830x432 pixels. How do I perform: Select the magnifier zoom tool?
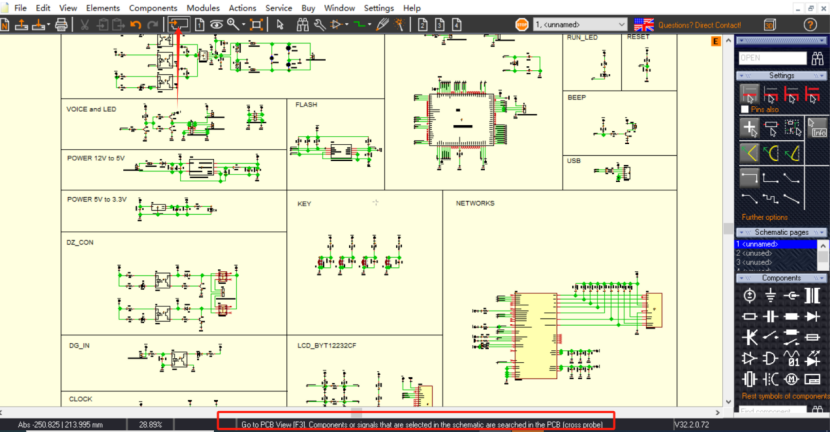[x=233, y=24]
